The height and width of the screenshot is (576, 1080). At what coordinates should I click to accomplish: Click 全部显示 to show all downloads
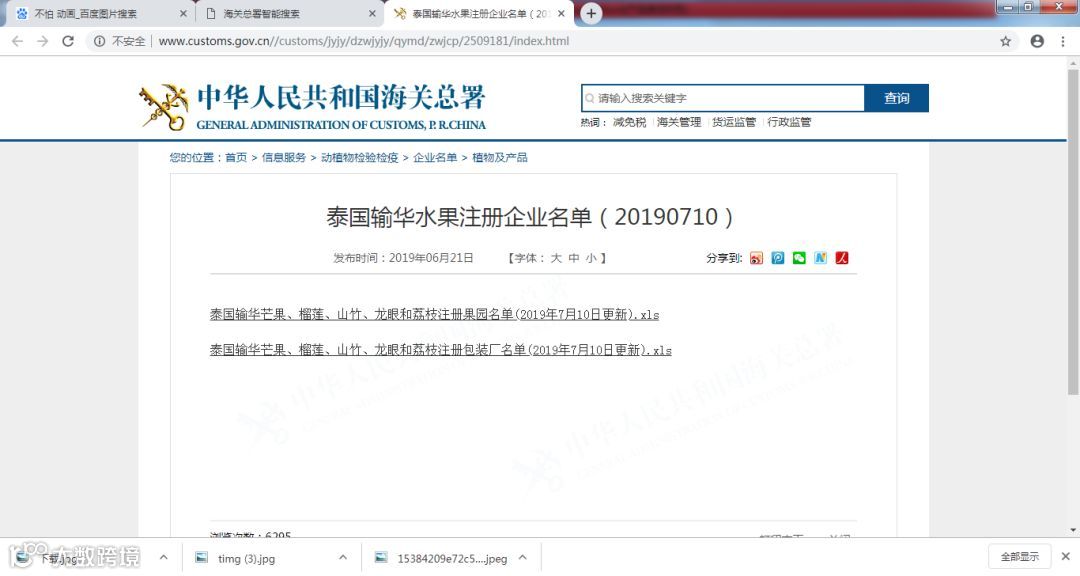1019,557
